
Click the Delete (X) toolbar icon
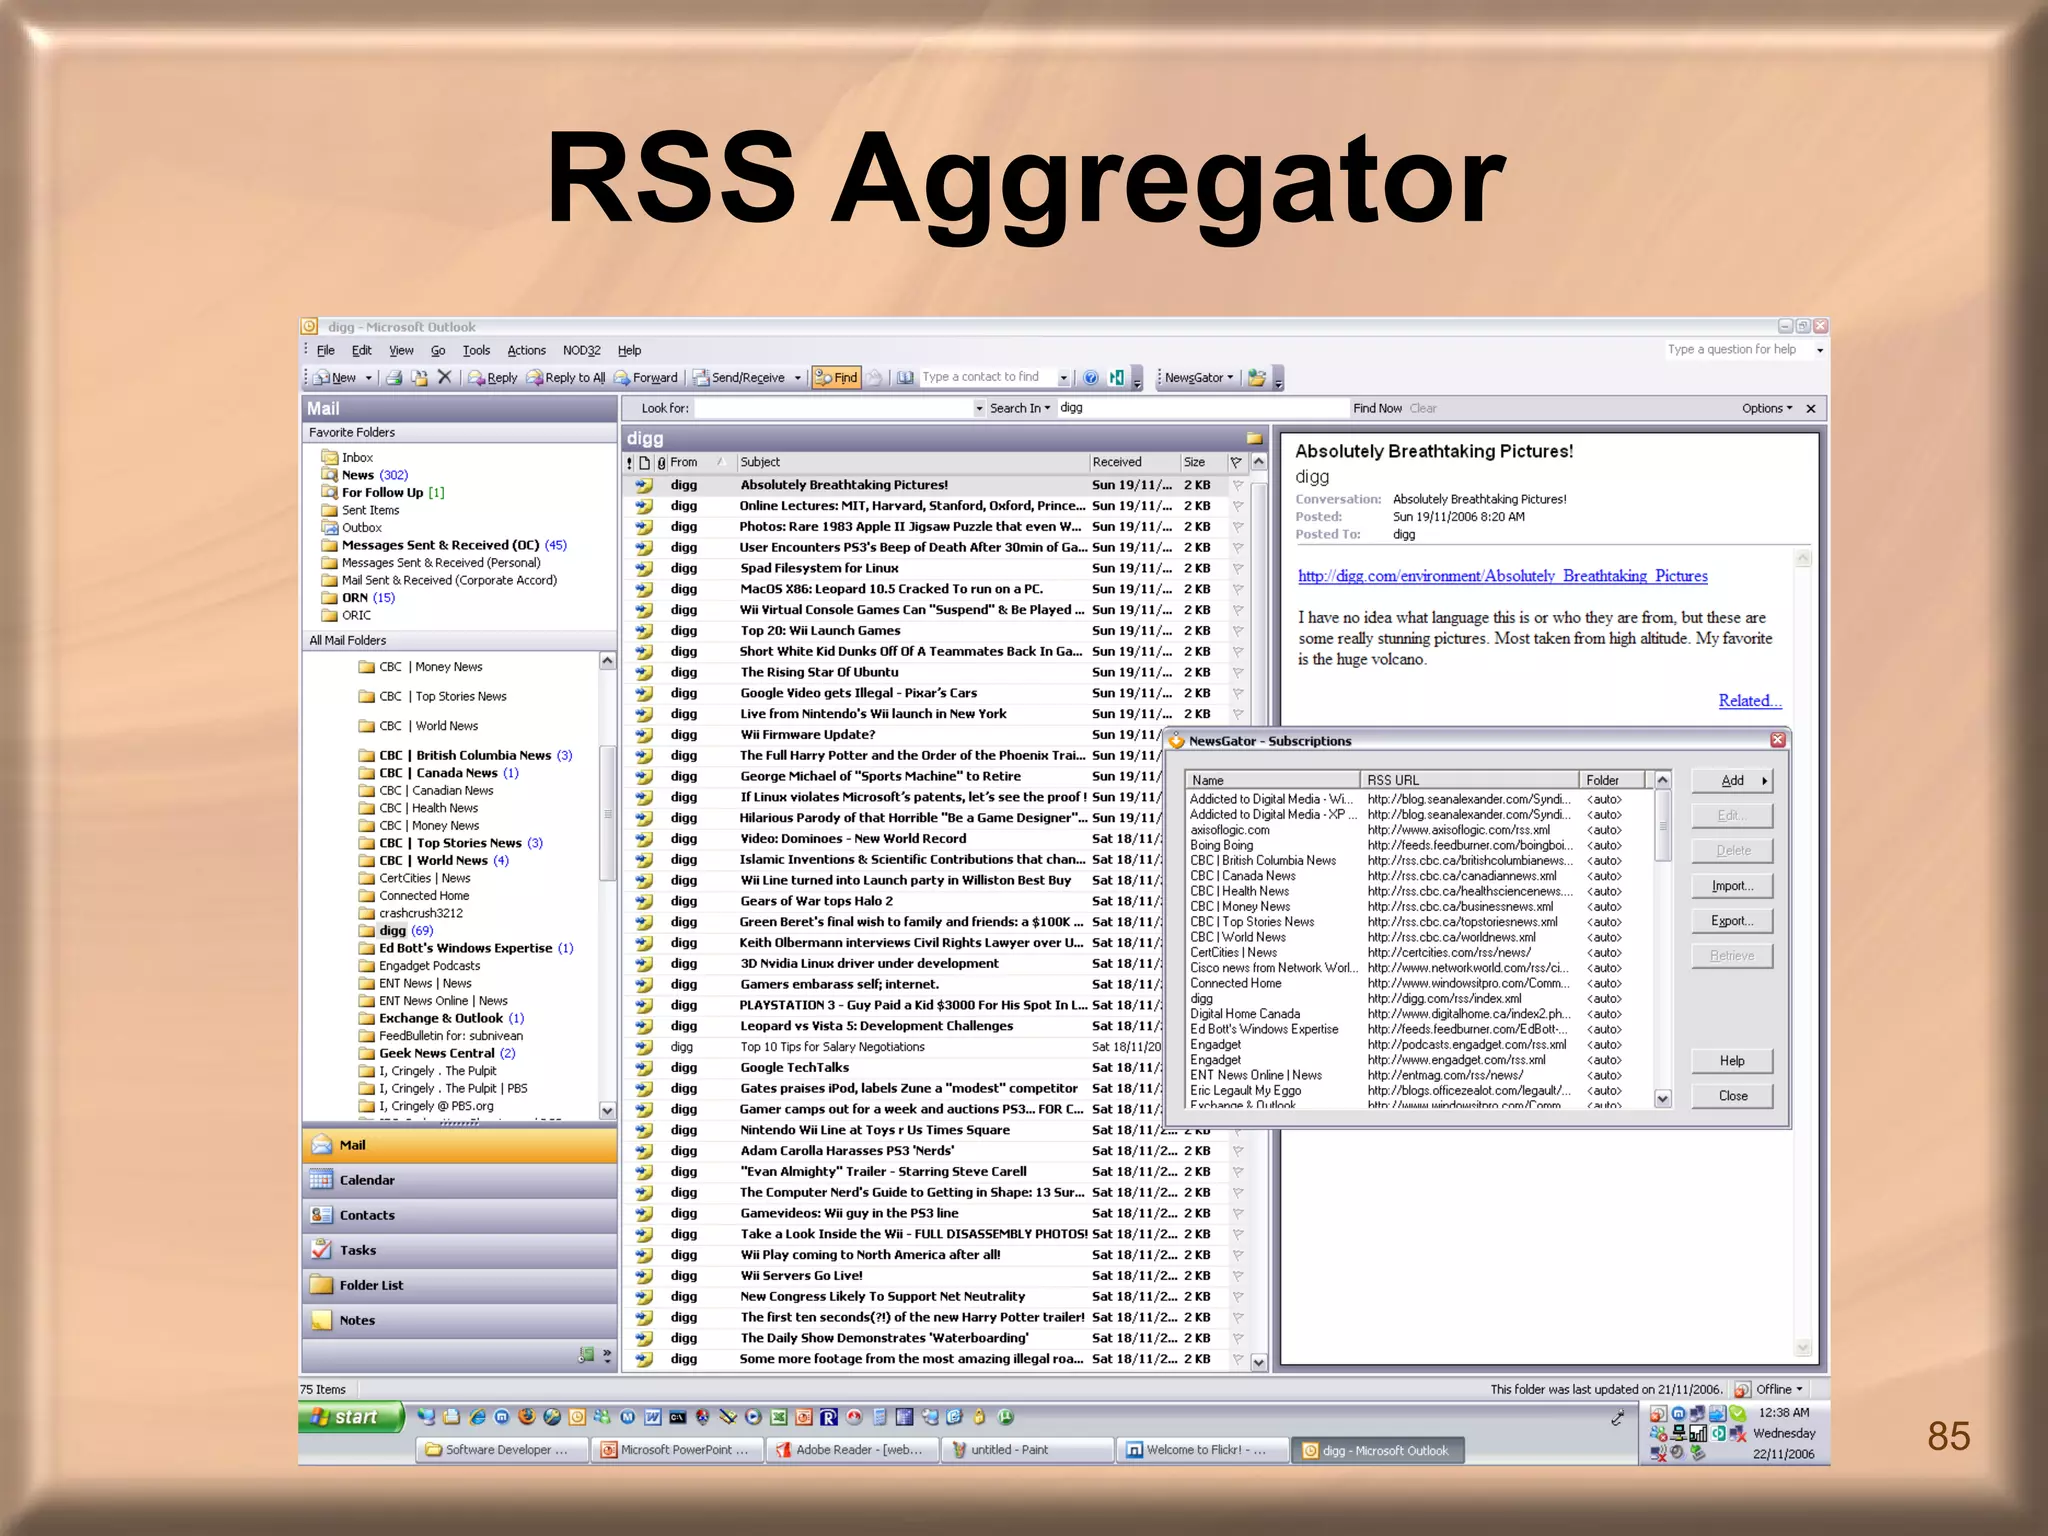click(x=445, y=377)
